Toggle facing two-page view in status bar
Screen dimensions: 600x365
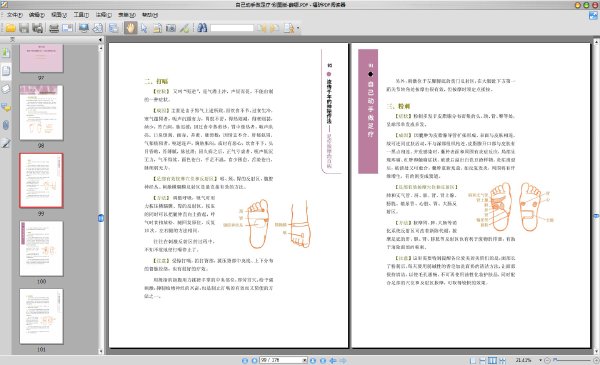(x=492, y=360)
